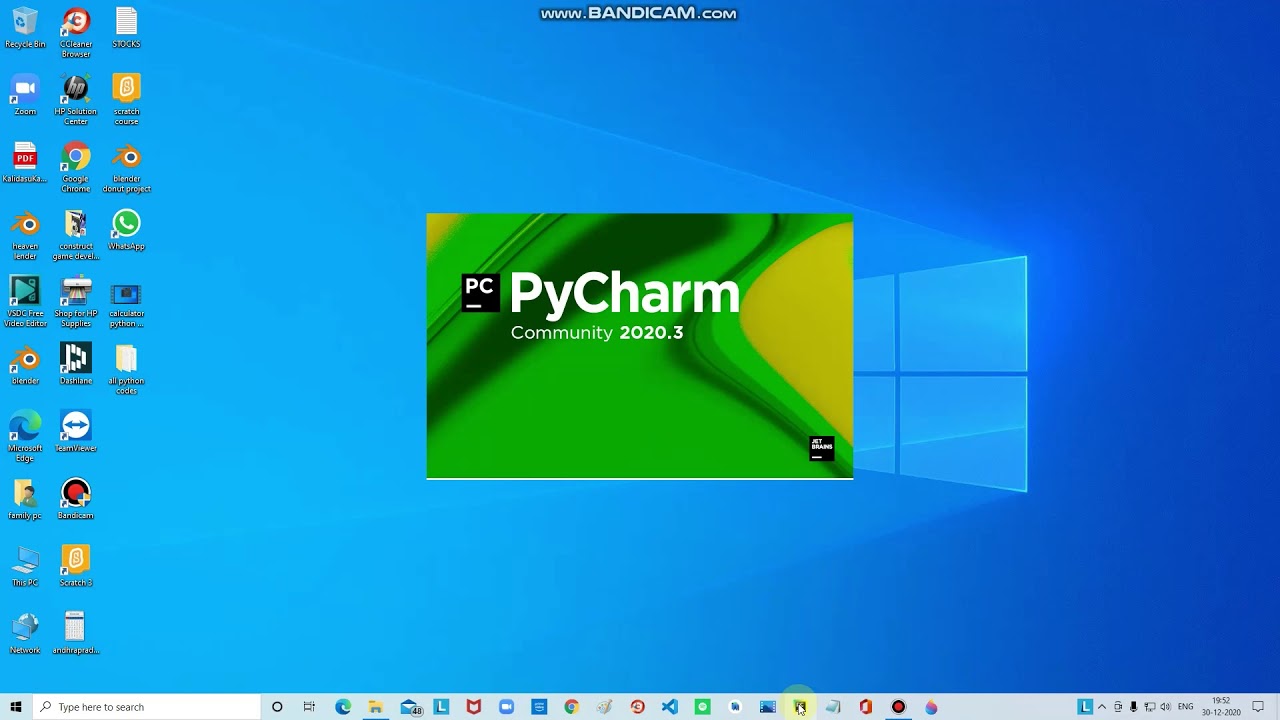Launch WhatsApp from the desktop
Screen dimensions: 1280x720
(126, 230)
